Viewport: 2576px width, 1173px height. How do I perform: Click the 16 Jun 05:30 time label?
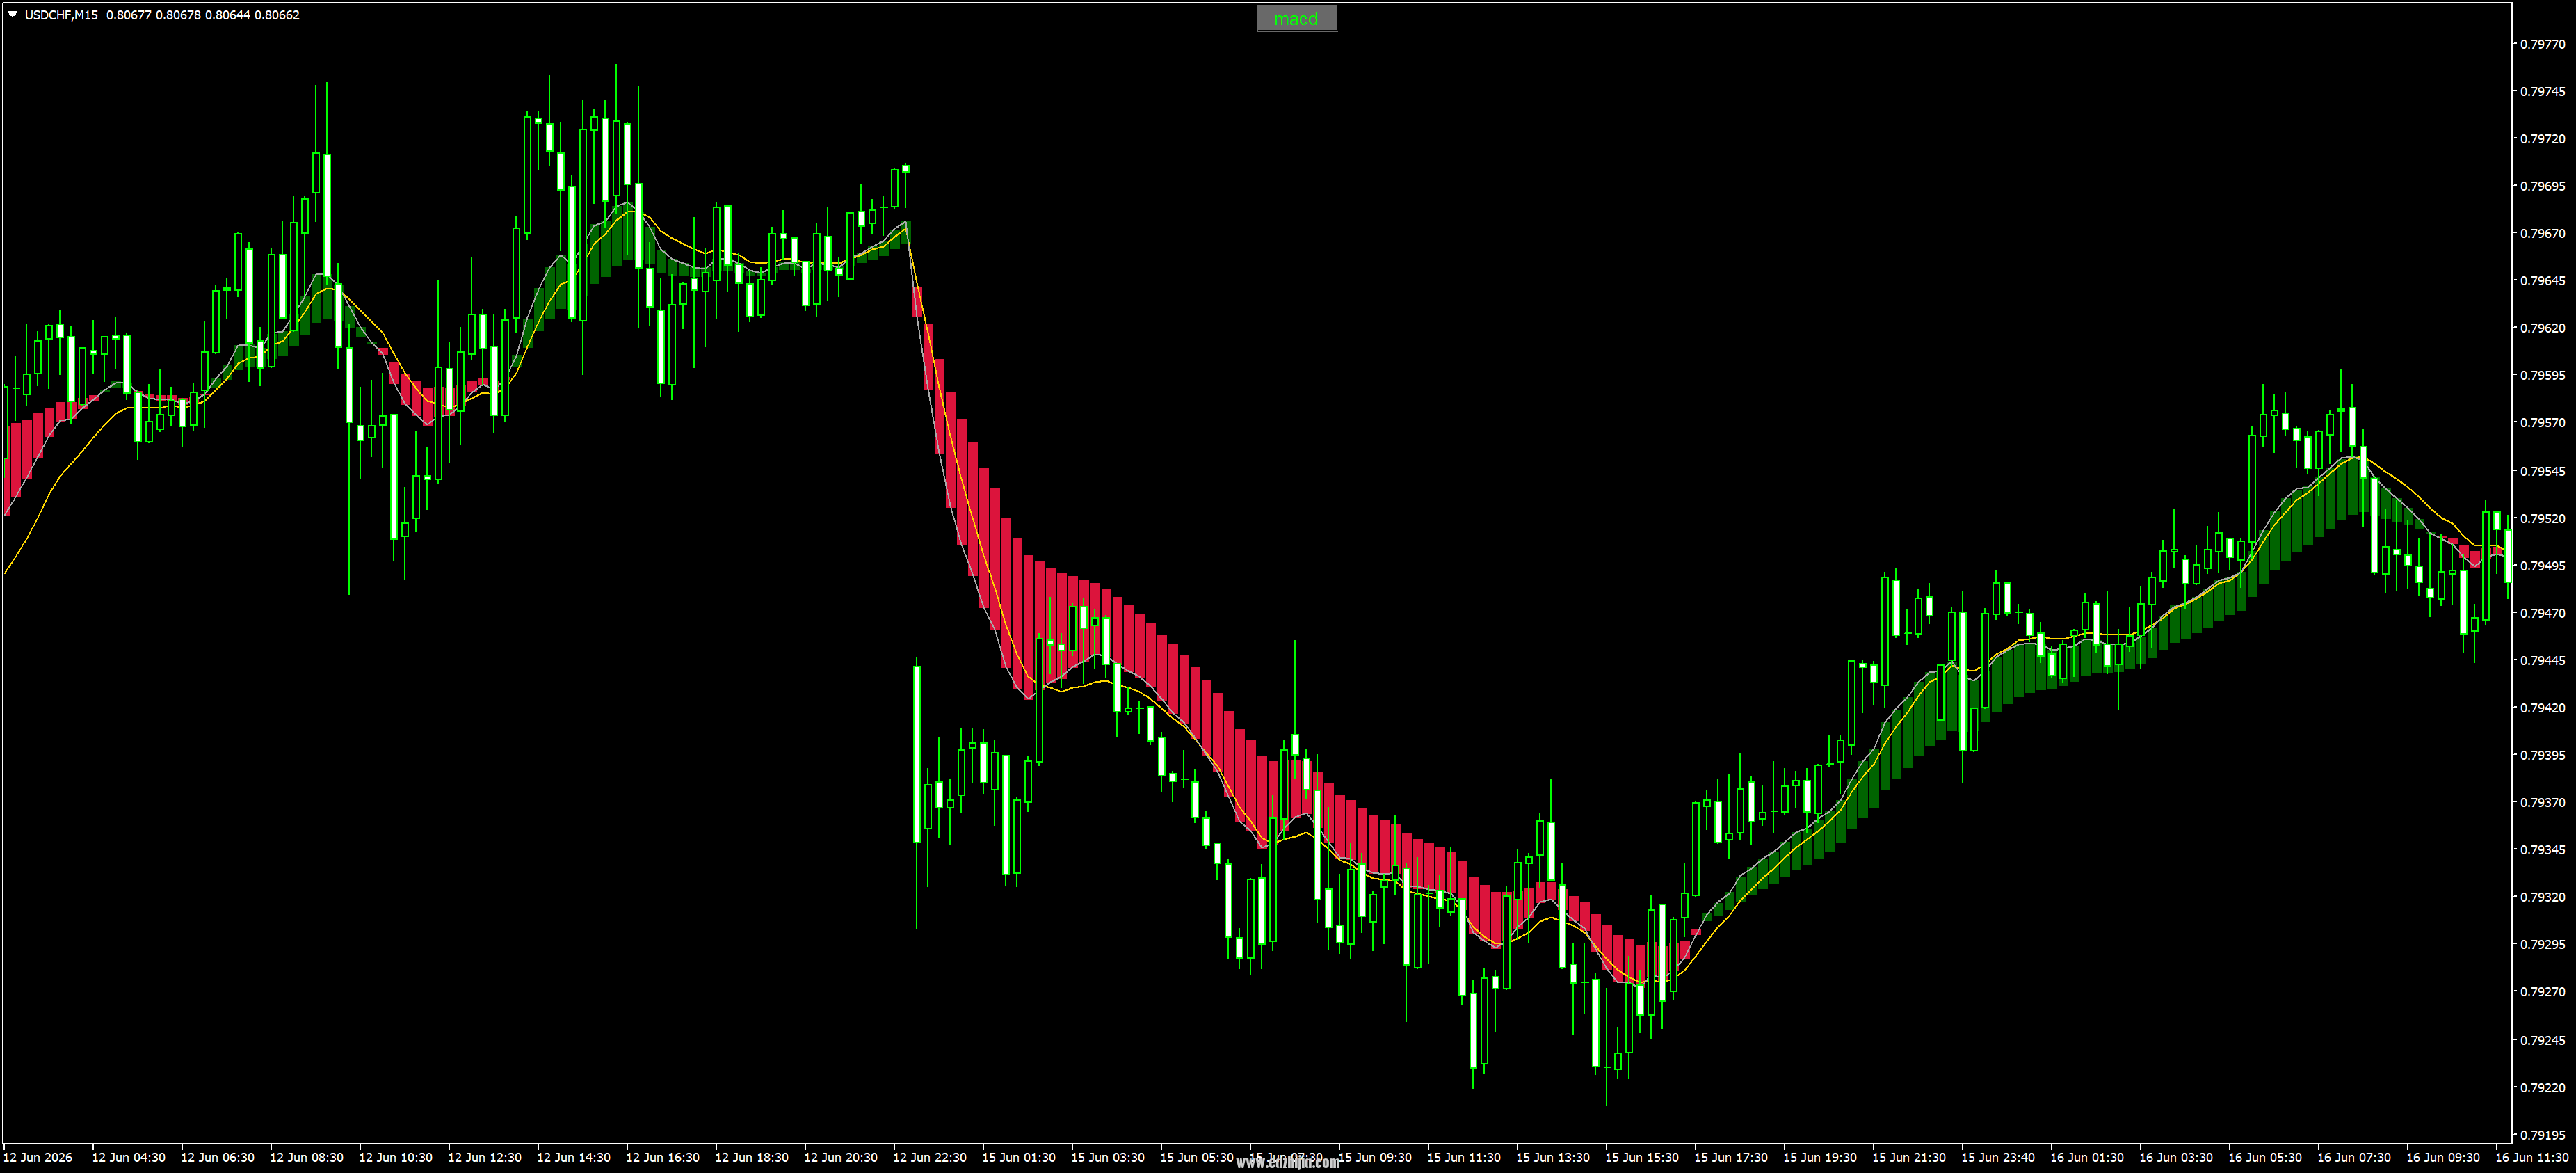tap(2265, 1158)
